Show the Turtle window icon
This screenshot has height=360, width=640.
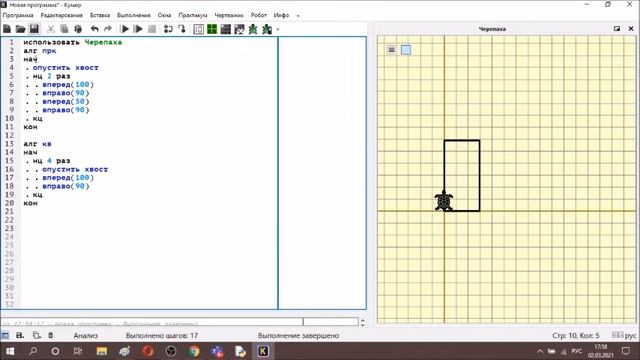pyautogui.click(x=253, y=29)
